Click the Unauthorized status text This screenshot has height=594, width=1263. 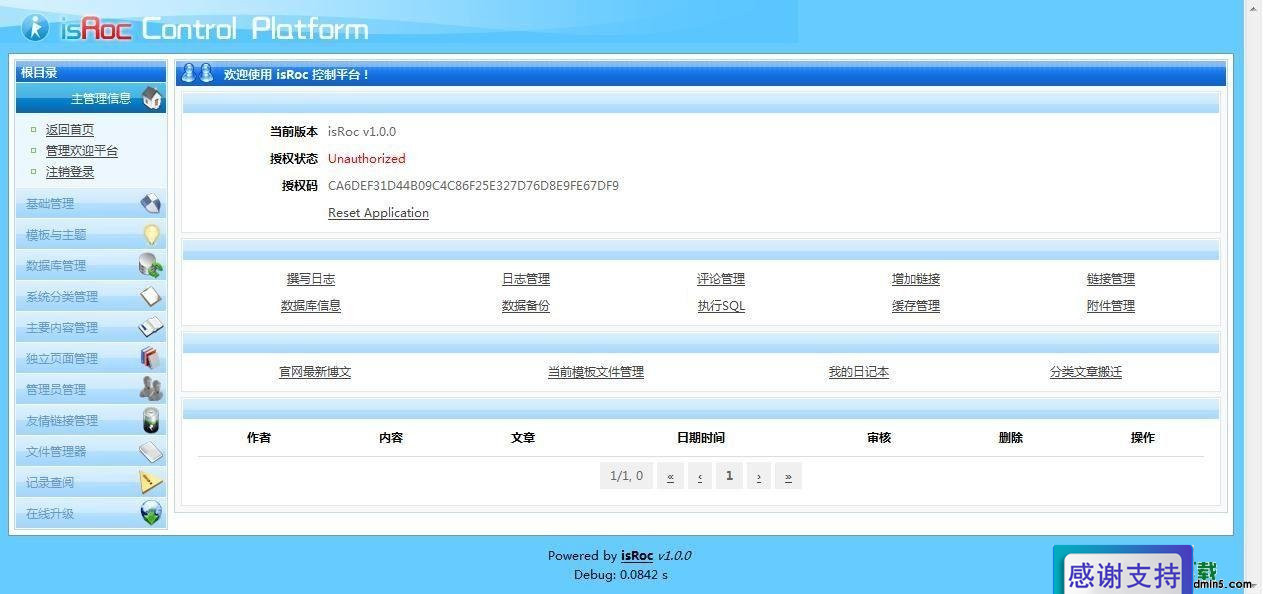[367, 159]
